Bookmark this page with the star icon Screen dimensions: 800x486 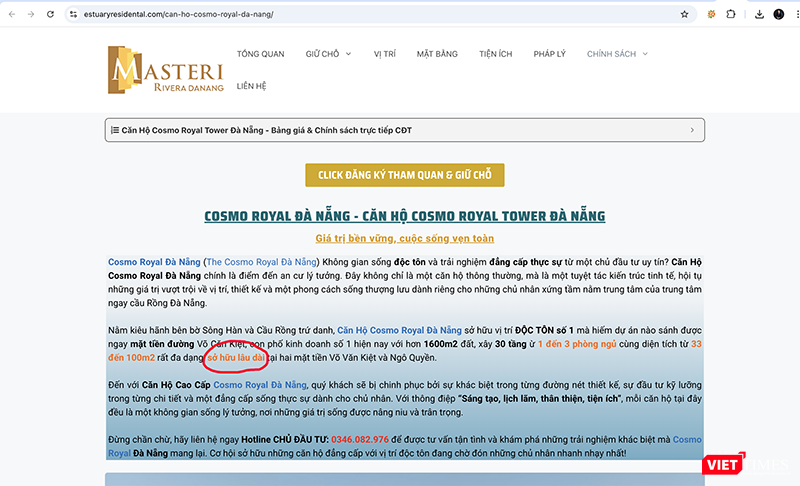pos(684,15)
